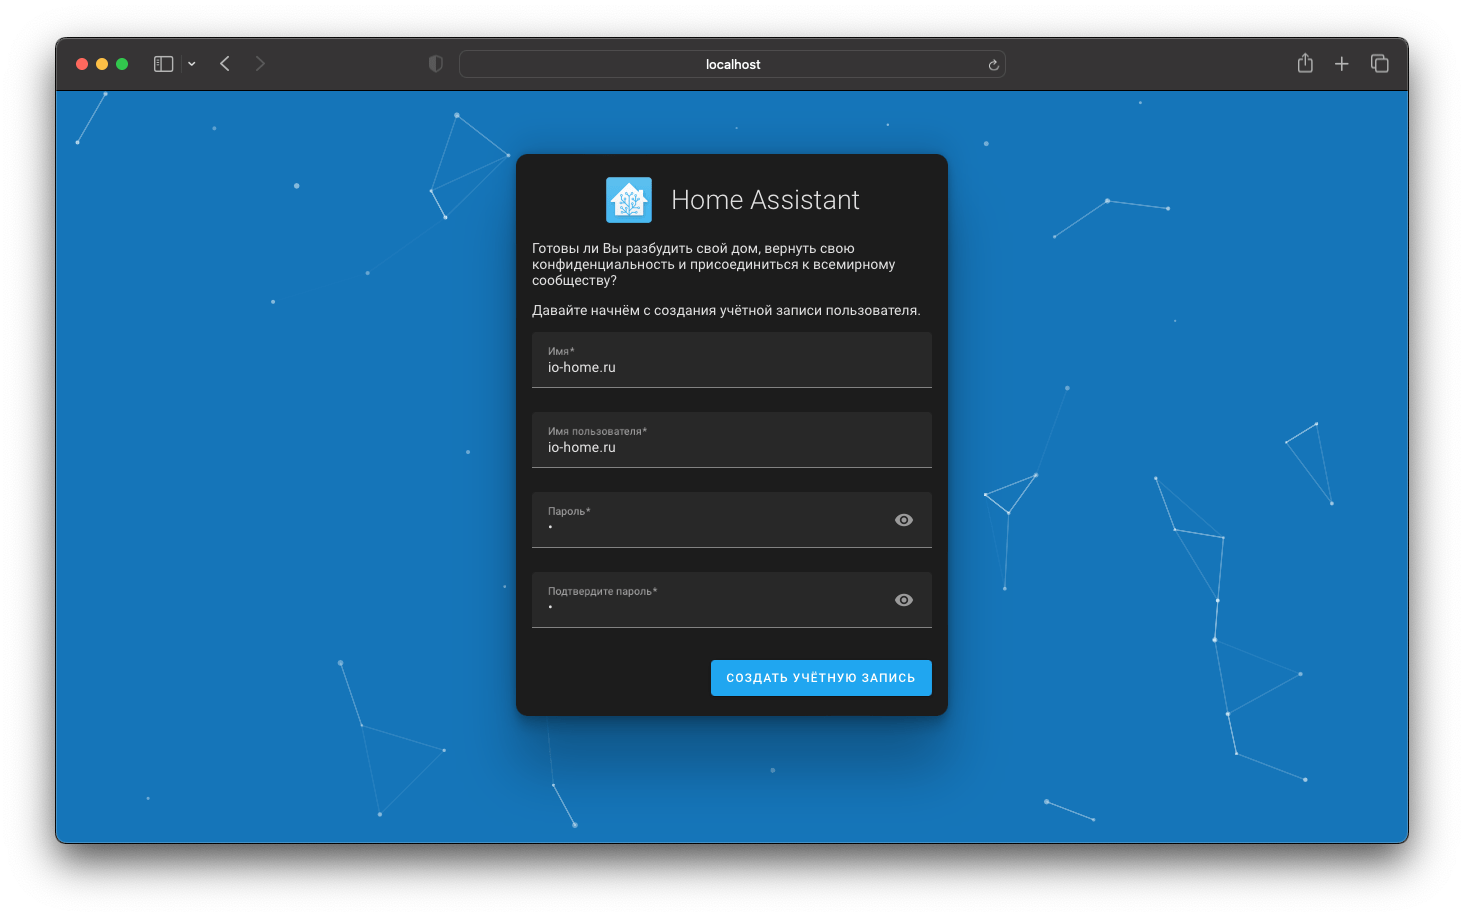Click the Safari tab overview icon

pos(1380,63)
